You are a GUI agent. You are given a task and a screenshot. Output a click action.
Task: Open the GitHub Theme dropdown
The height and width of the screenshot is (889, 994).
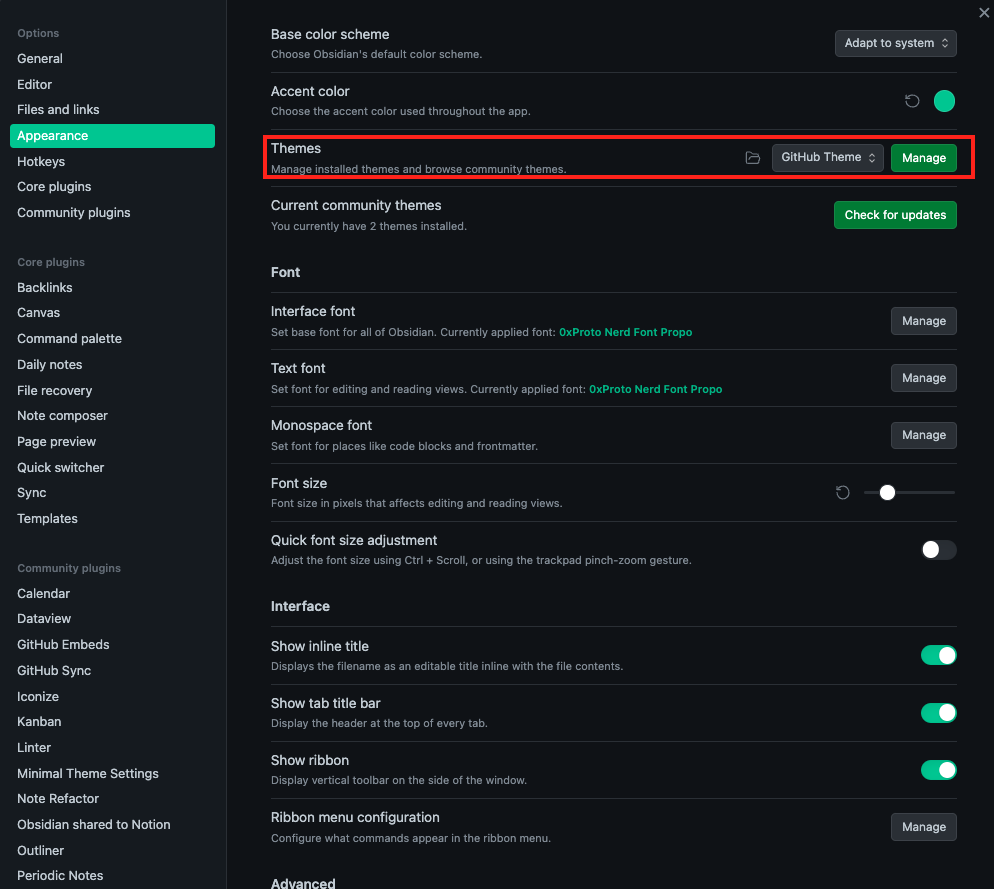point(827,158)
